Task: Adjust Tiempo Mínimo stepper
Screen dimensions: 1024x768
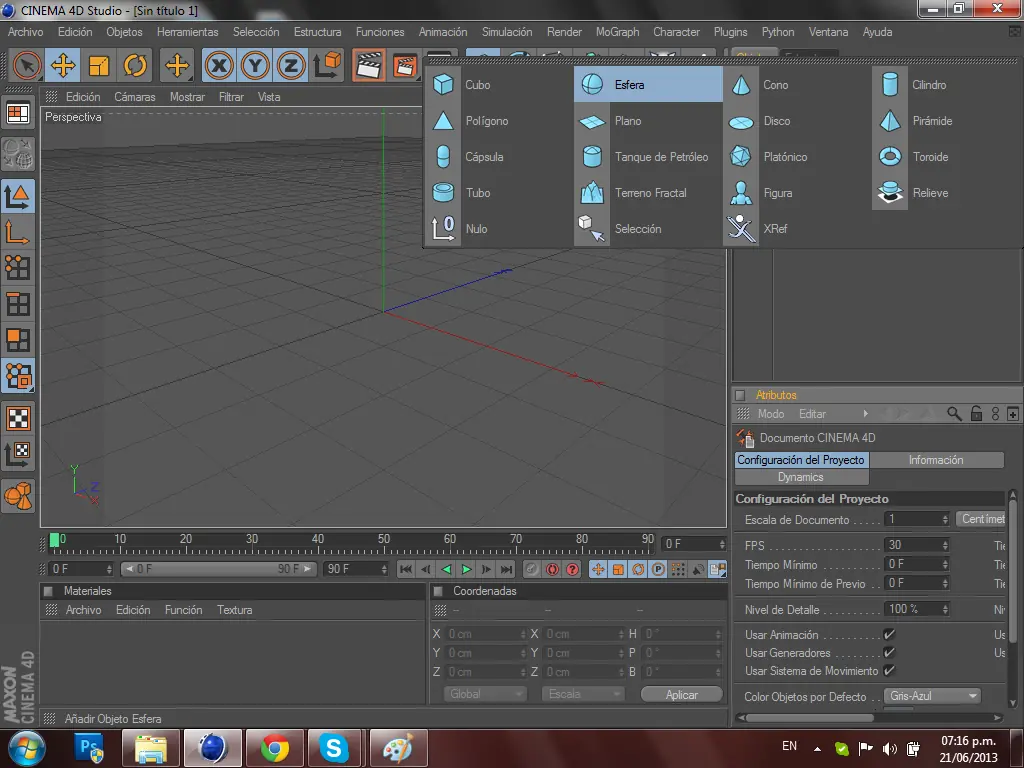Action: pos(945,564)
